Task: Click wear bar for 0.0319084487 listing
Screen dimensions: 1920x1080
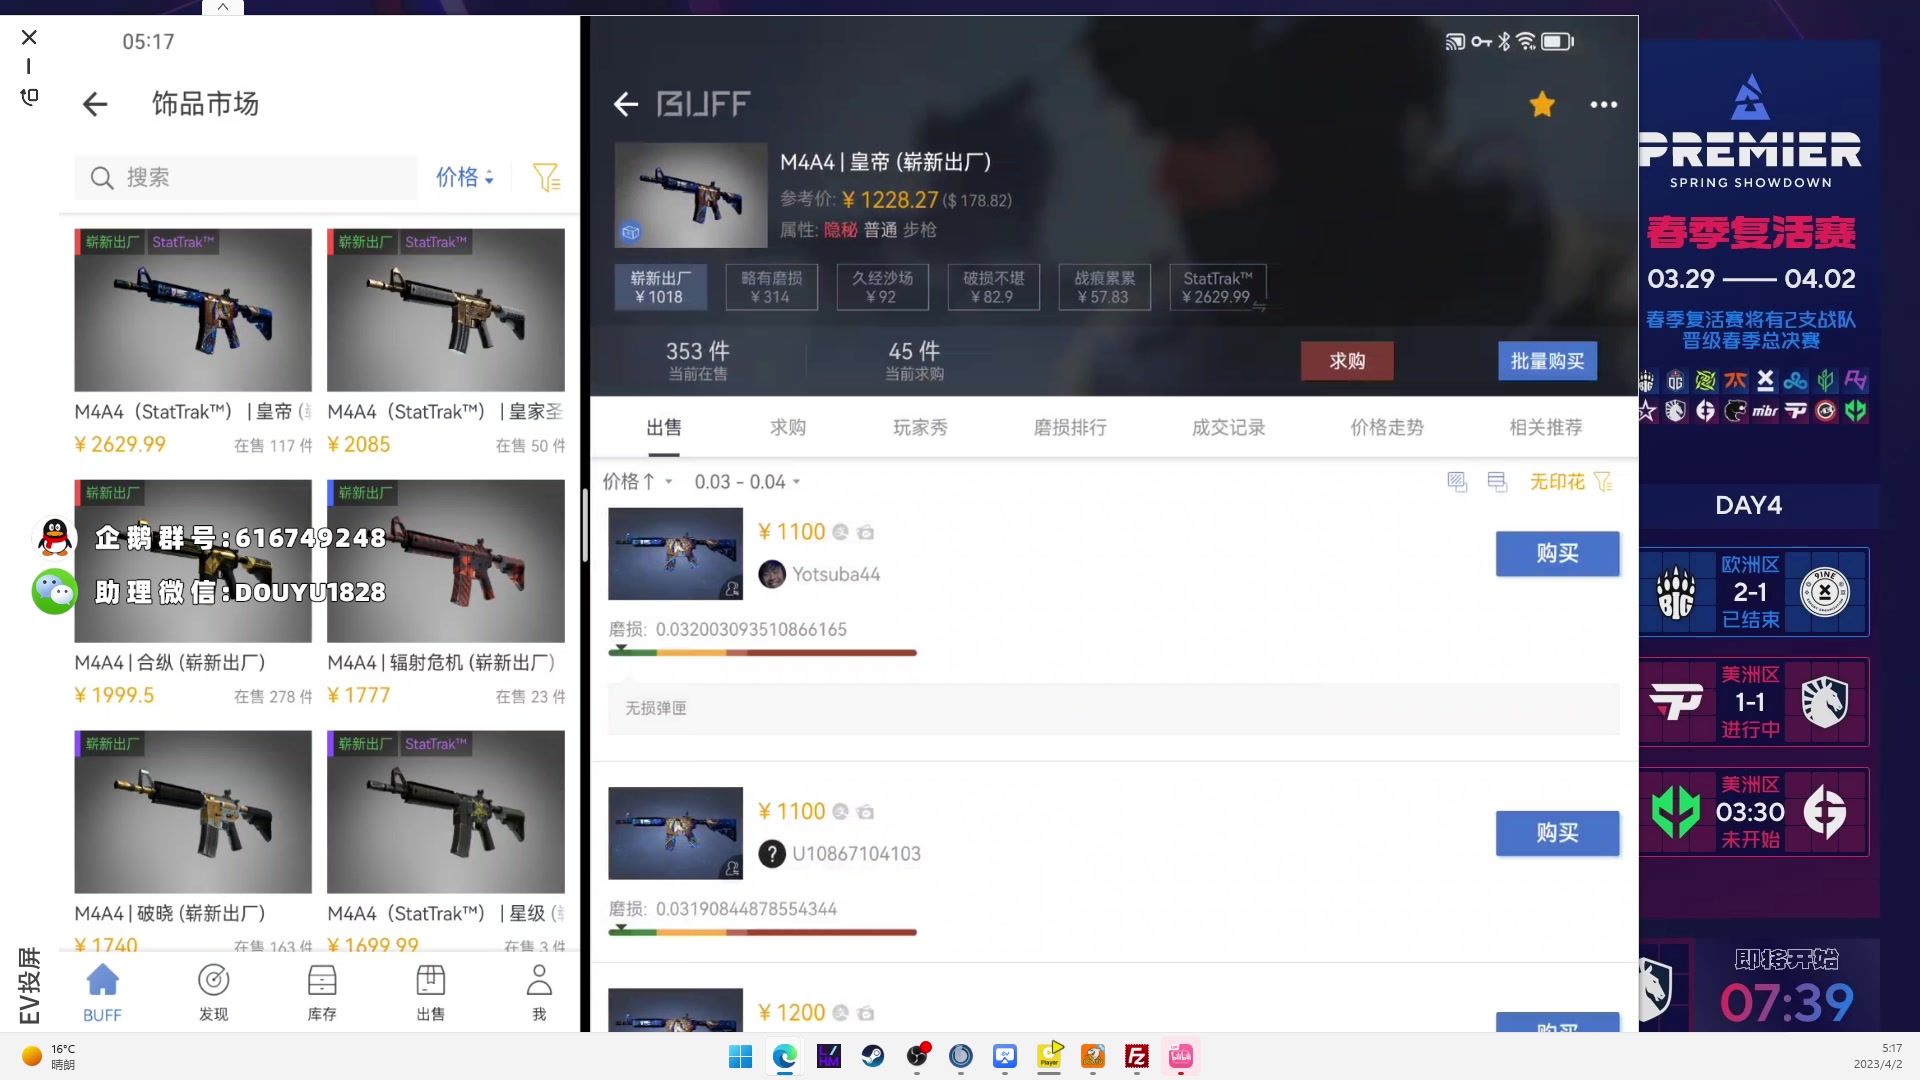Action: pyautogui.click(x=762, y=932)
